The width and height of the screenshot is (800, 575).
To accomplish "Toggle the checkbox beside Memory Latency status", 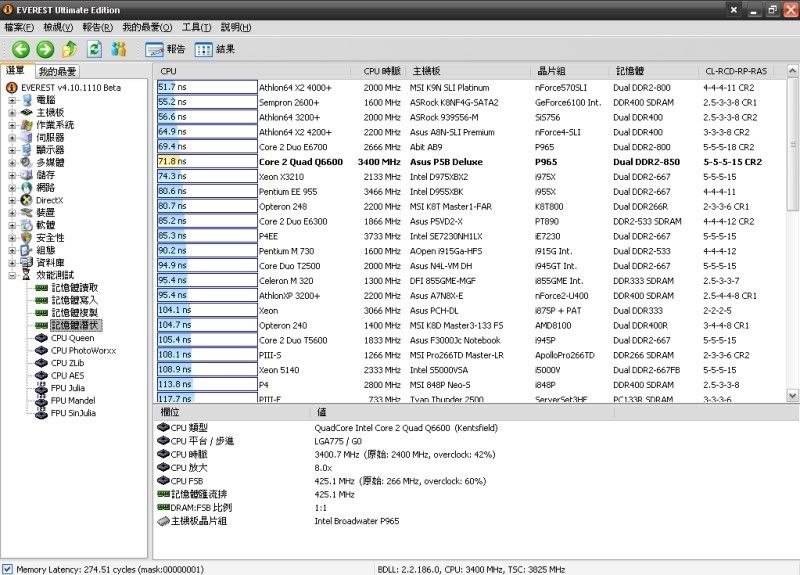I will pyautogui.click(x=8, y=568).
